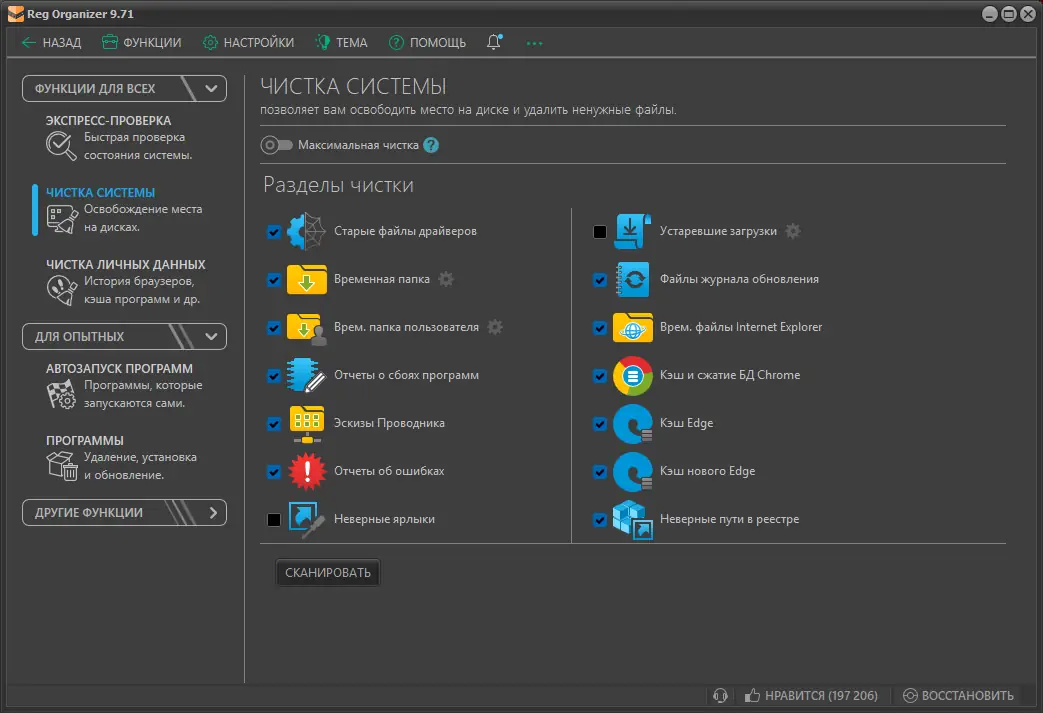Uncheck Неверные пути в реестре

tap(600, 519)
